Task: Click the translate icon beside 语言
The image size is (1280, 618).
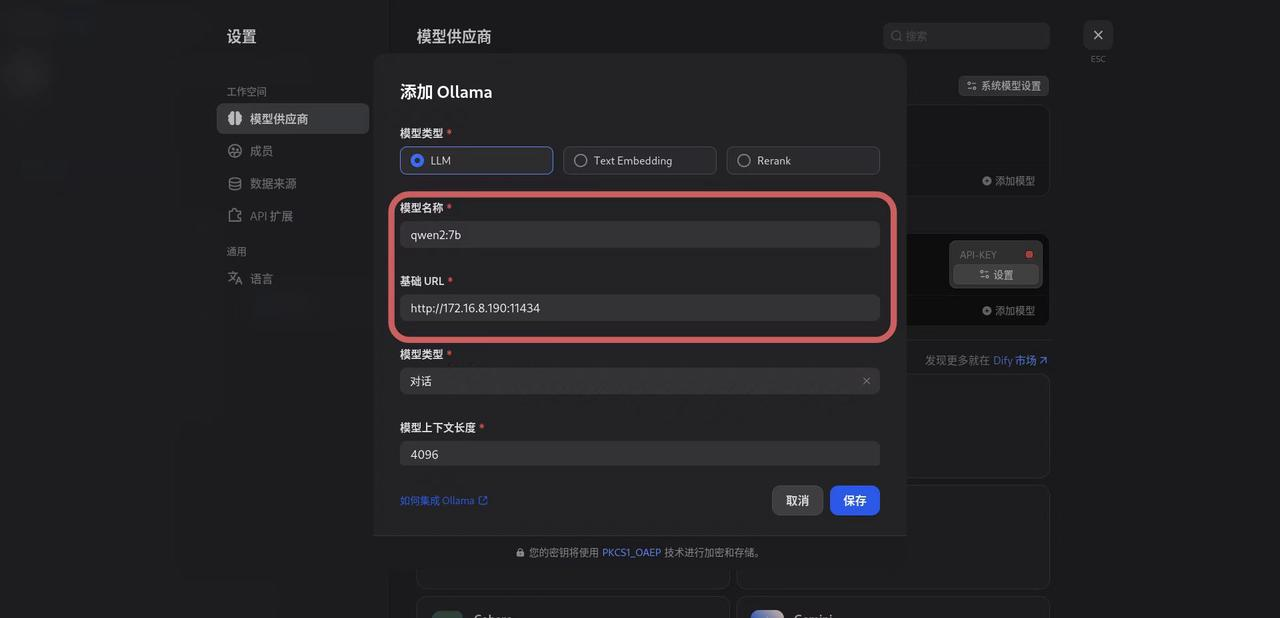Action: 235,278
